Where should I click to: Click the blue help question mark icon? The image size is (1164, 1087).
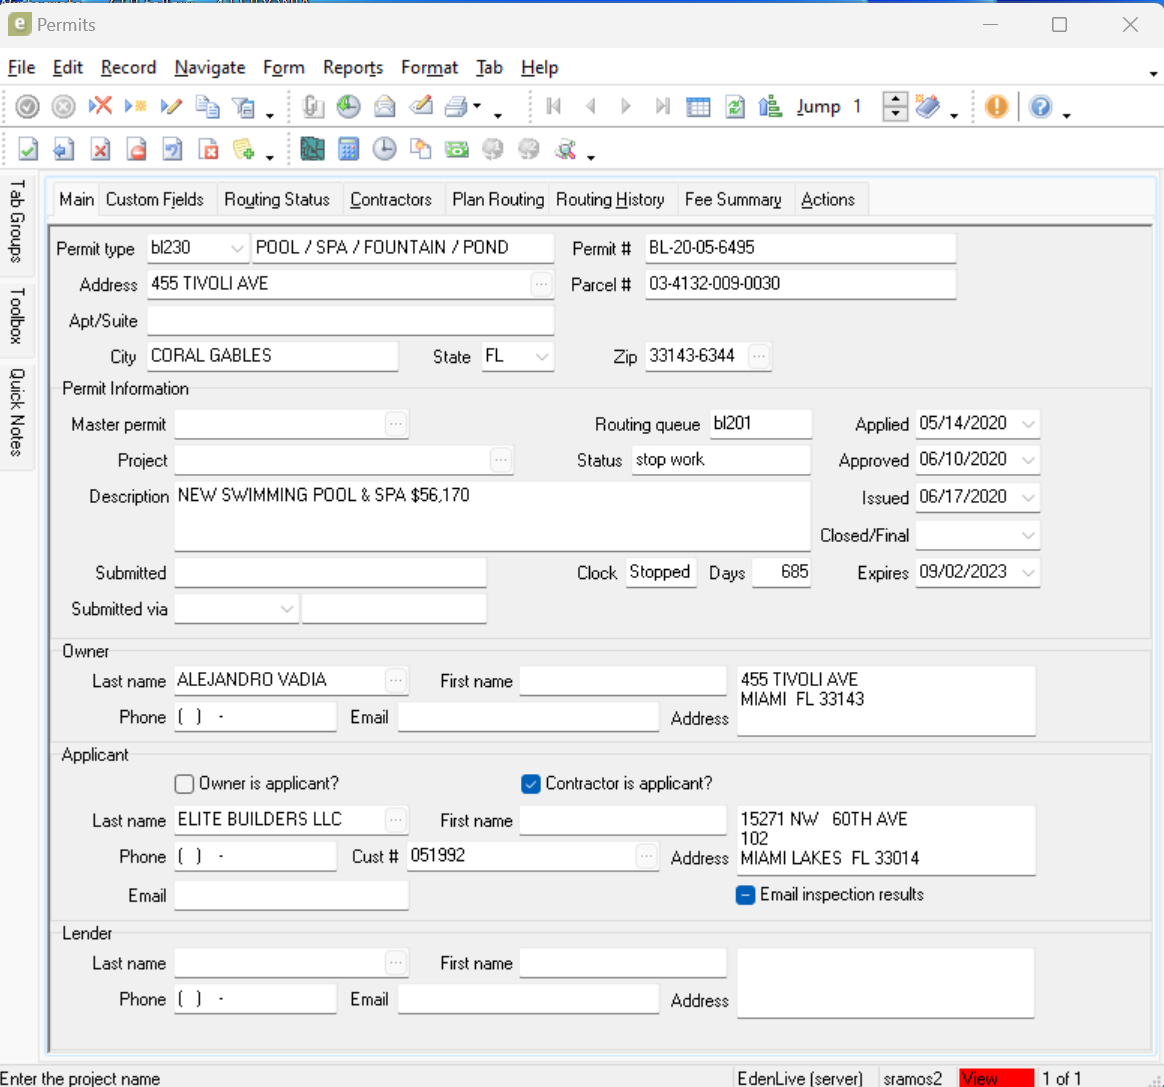point(1040,107)
